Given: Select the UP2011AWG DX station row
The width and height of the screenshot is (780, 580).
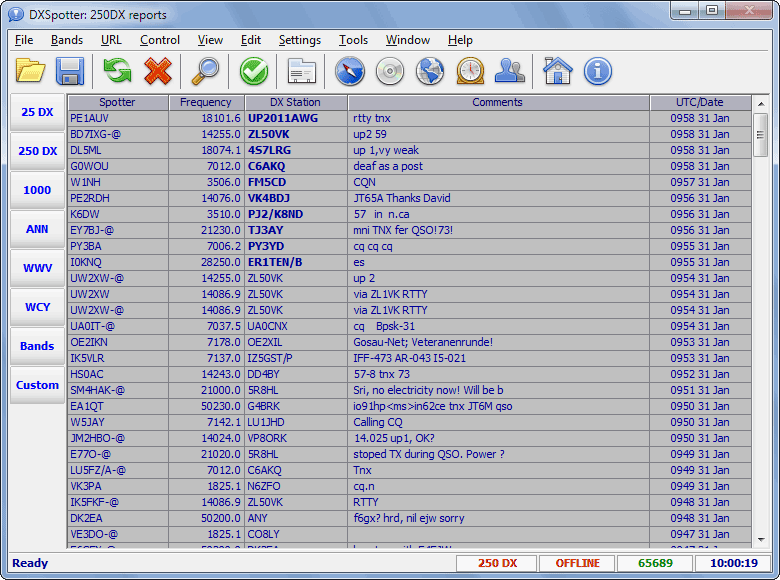Looking at the screenshot, I should (x=283, y=118).
